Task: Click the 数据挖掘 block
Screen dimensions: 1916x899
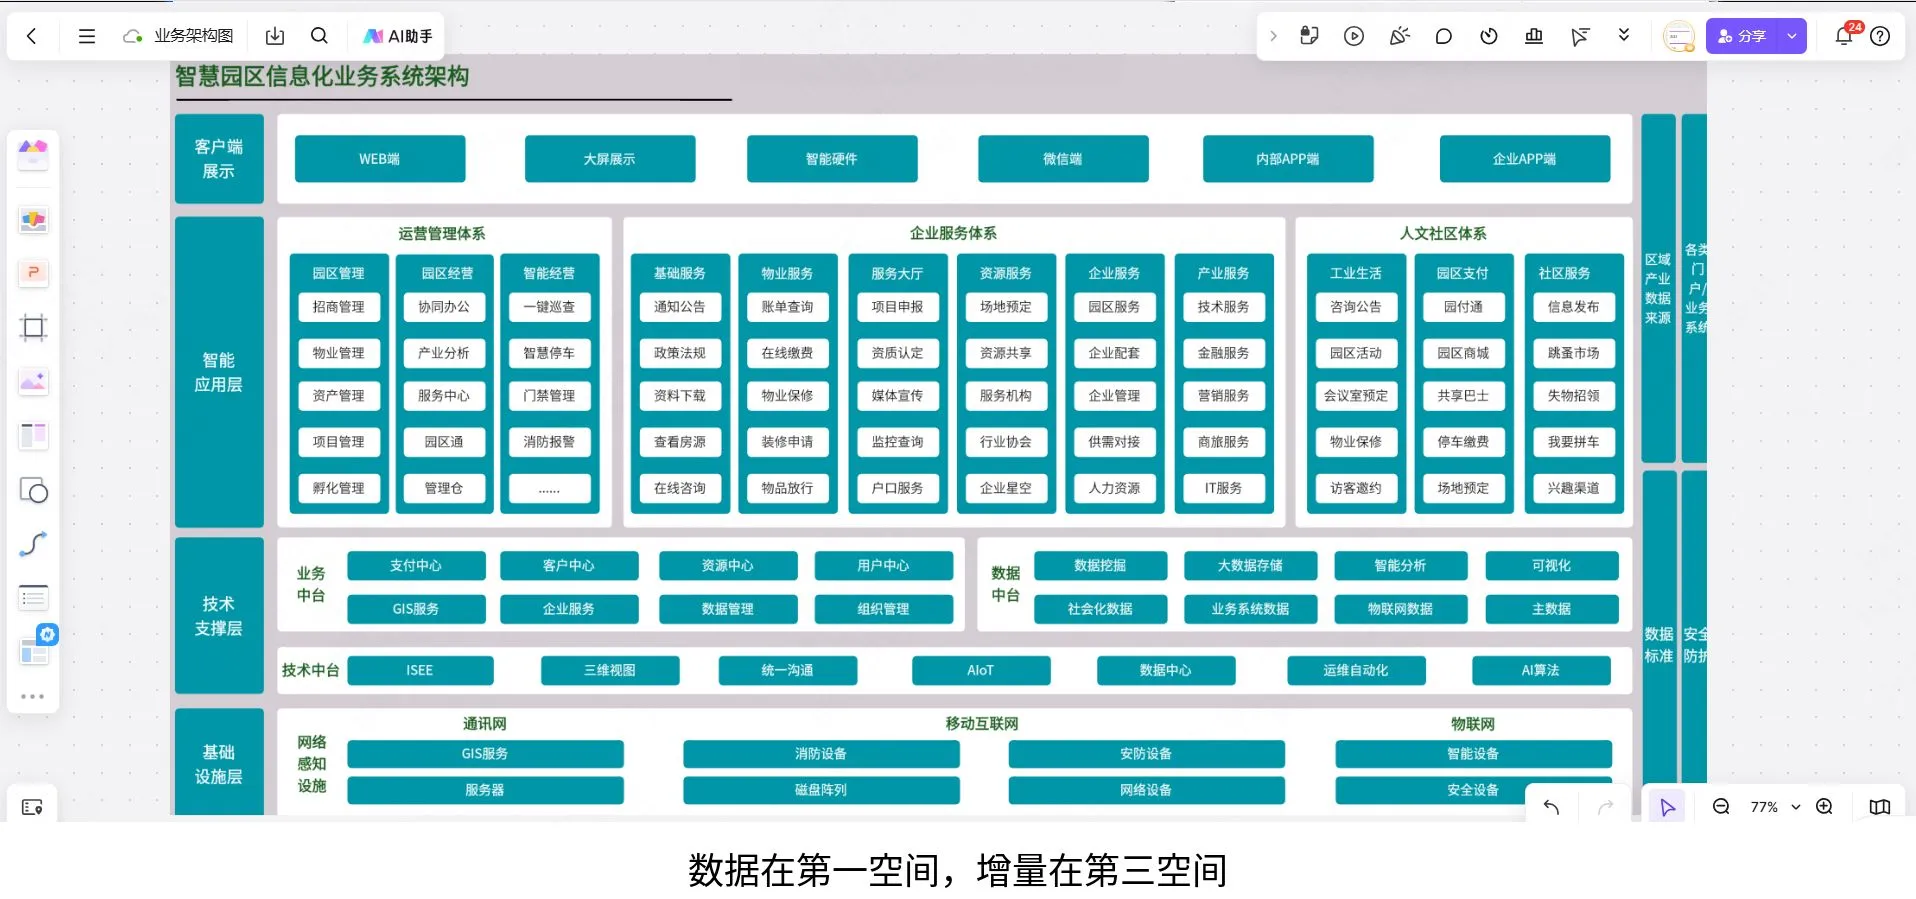Action: 1100,566
